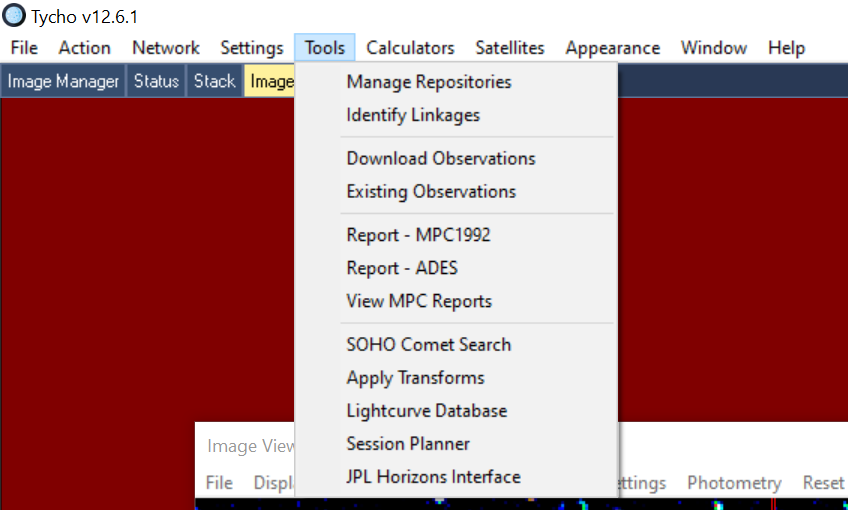Viewport: 848px width, 510px height.
Task: Open JPL Horizons Interface
Action: pos(433,477)
